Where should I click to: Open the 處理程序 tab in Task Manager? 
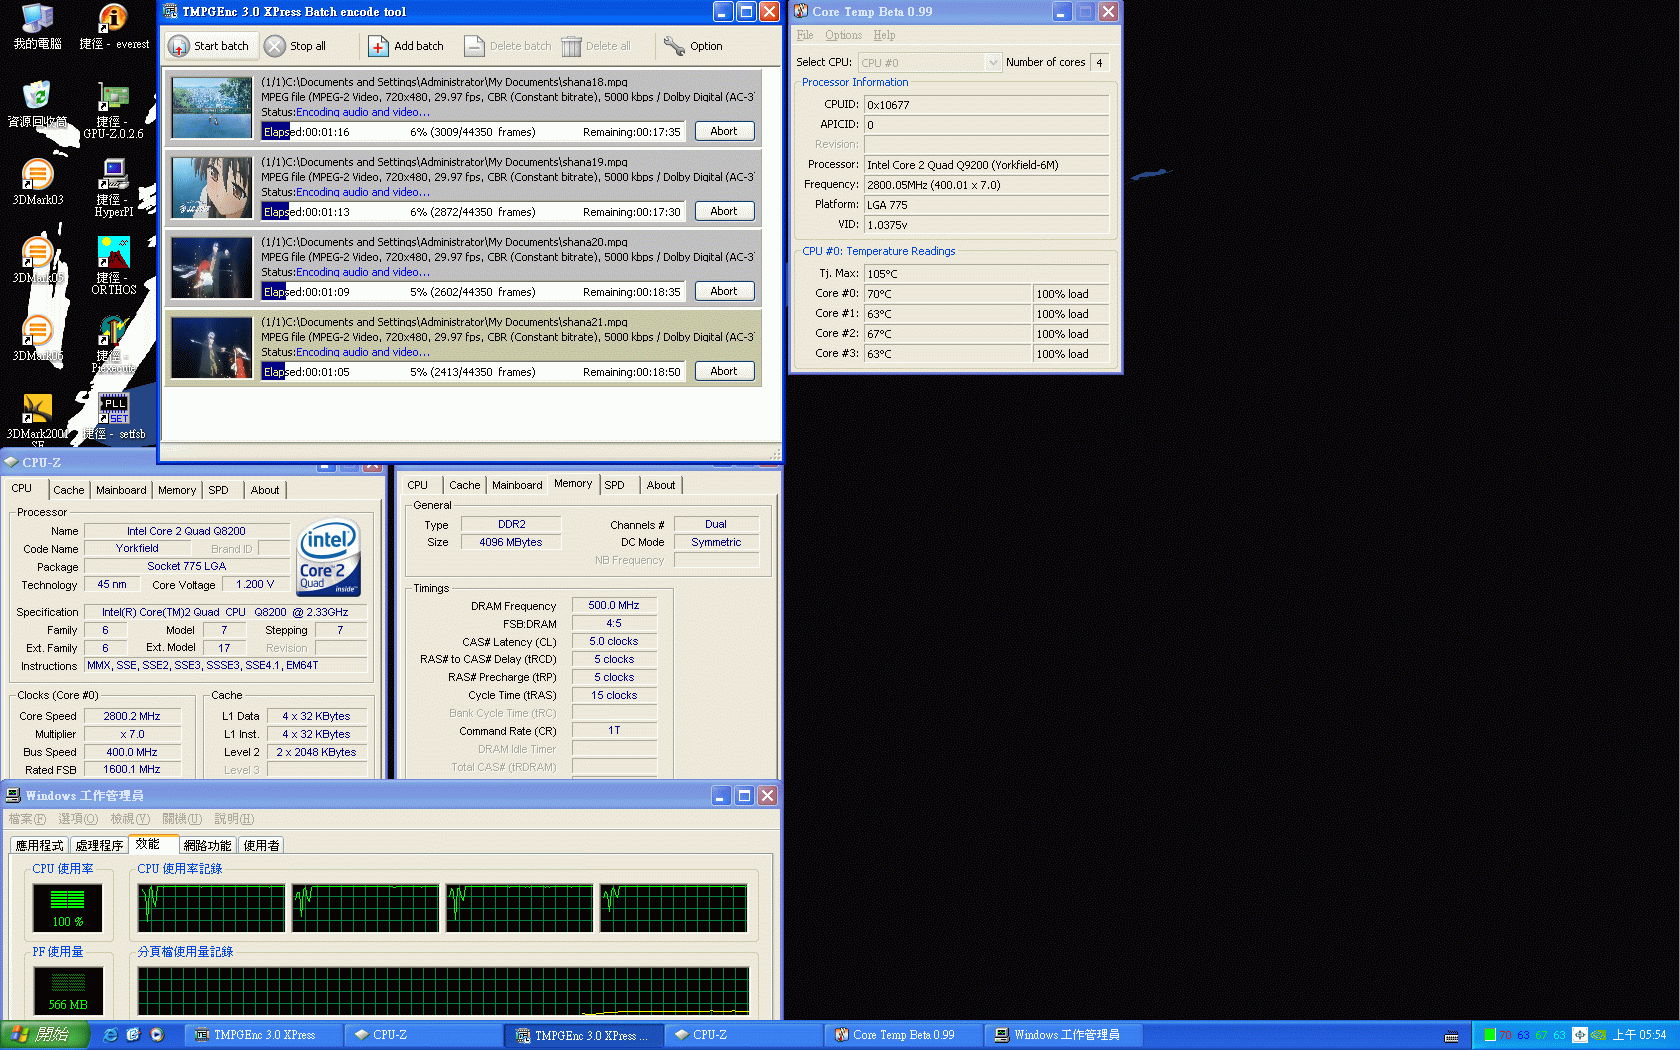[99, 845]
